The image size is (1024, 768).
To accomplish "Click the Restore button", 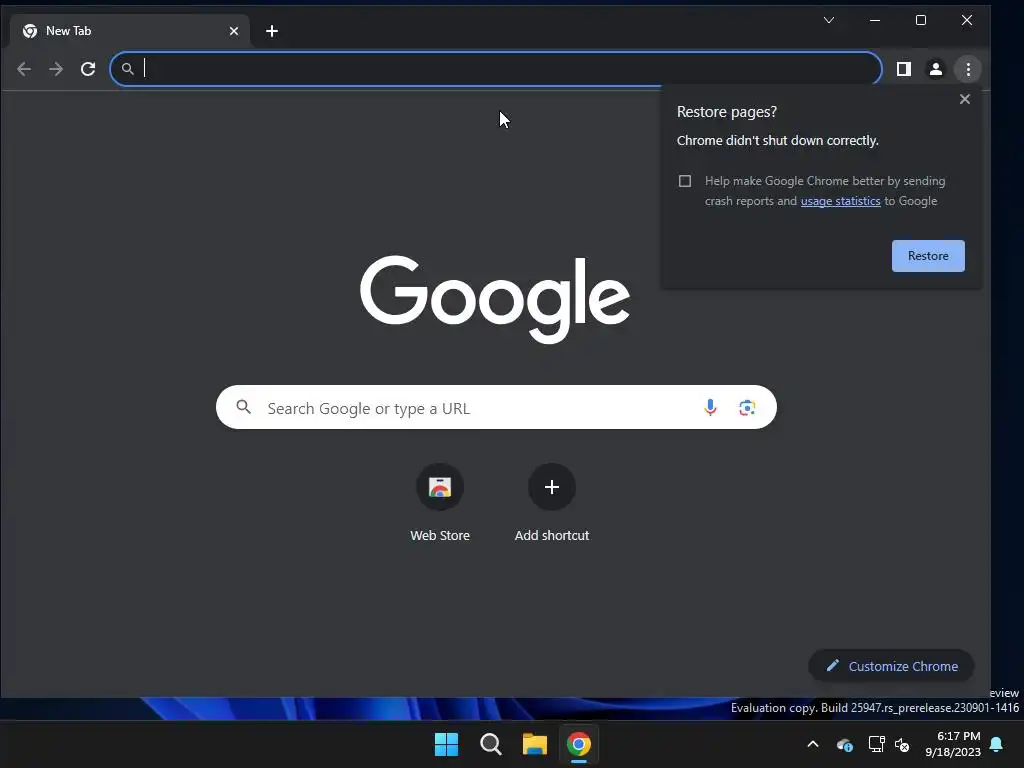I will (x=928, y=256).
